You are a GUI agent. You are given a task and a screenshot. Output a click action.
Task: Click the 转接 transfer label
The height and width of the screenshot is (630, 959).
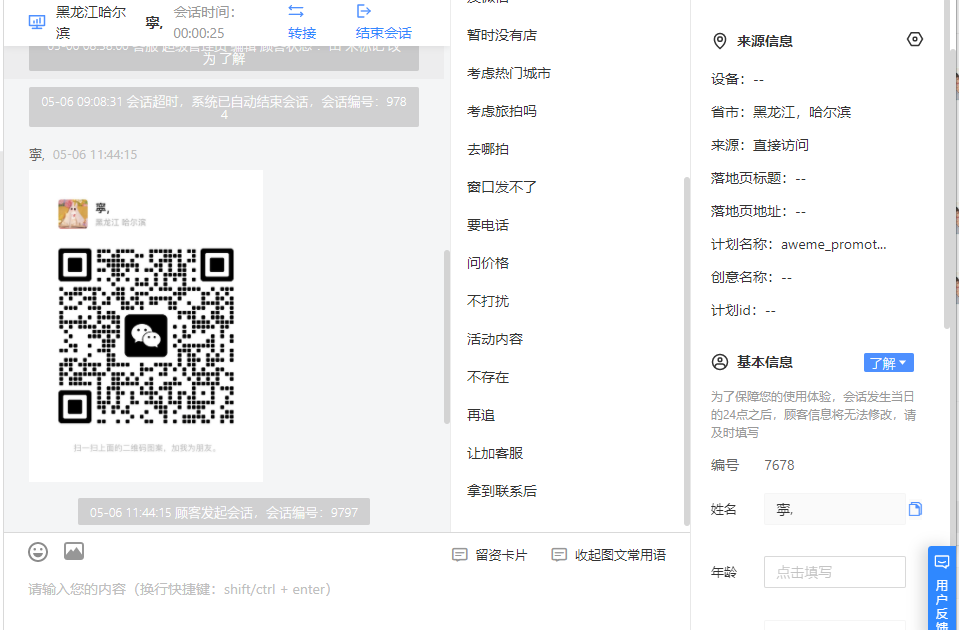coord(302,33)
